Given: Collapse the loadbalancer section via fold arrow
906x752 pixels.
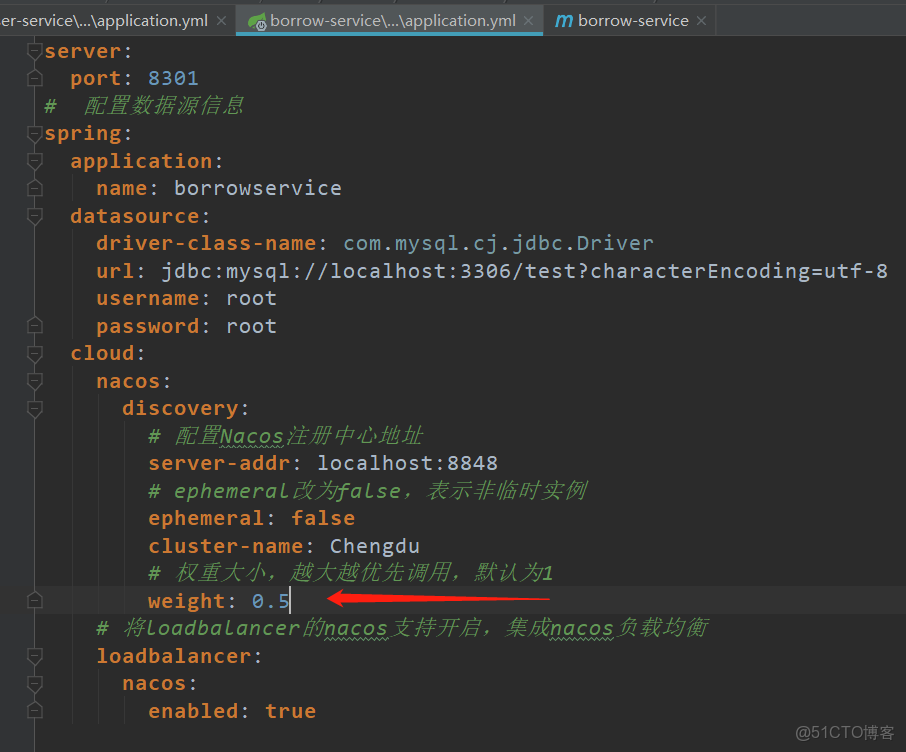Looking at the screenshot, I should tap(34, 655).
